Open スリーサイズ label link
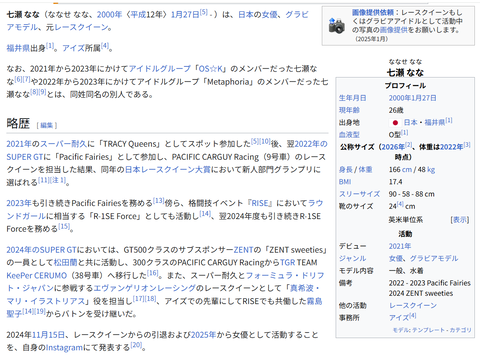Image resolution: width=480 pixels, height=361 pixels. coord(359,194)
